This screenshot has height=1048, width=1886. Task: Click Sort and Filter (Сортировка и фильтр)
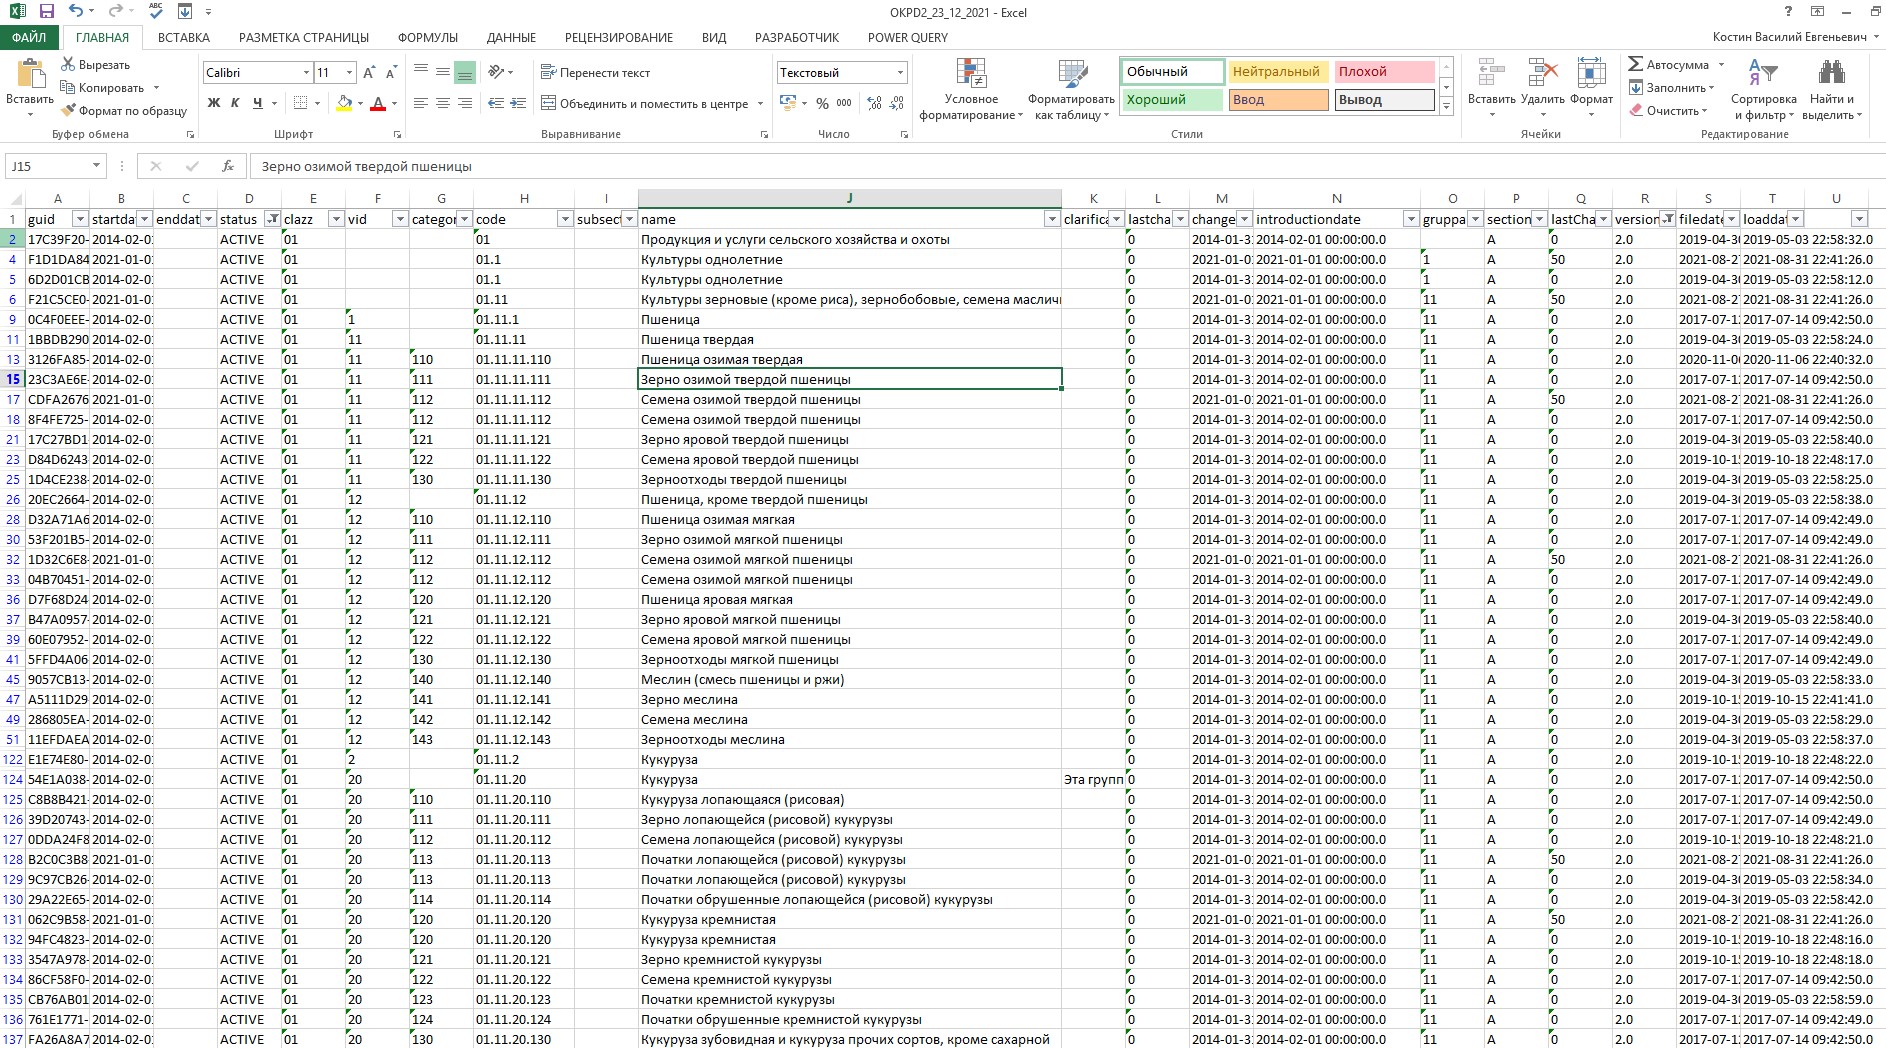tap(1763, 90)
